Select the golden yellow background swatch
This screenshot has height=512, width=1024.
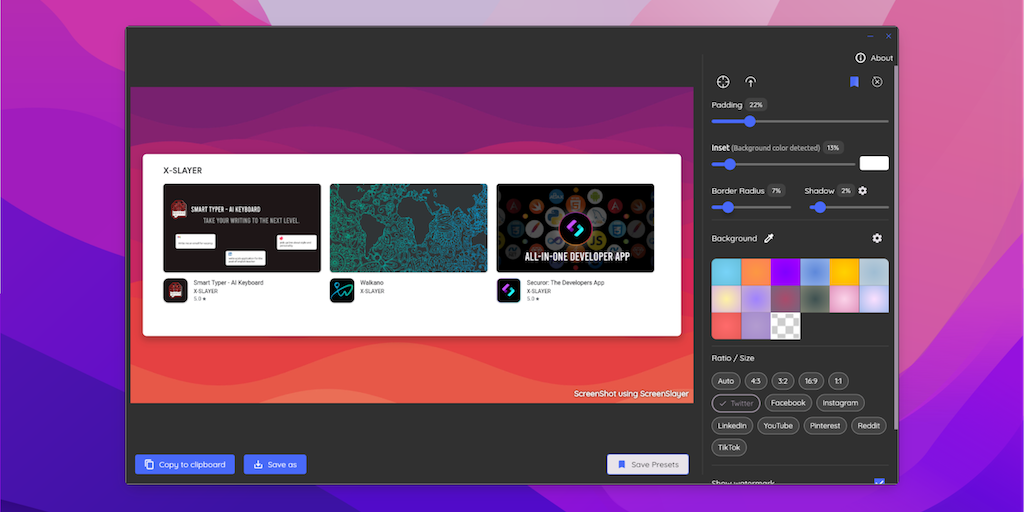click(x=844, y=272)
